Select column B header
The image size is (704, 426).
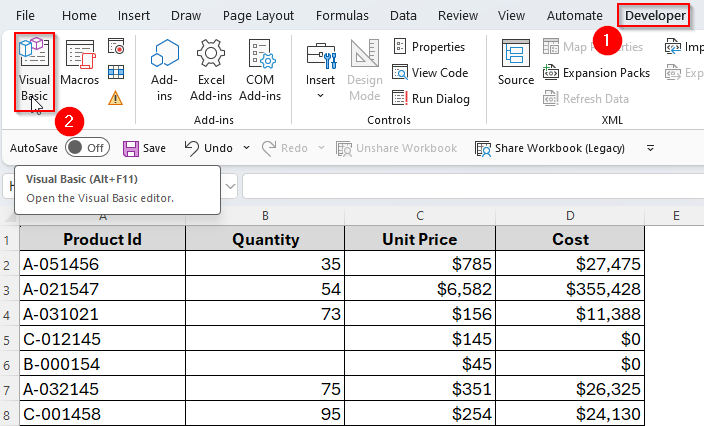coord(265,216)
